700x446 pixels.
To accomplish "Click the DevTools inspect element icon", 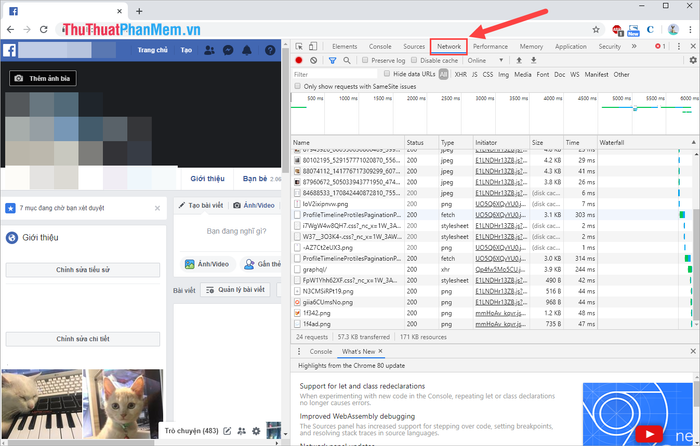I will [x=299, y=46].
